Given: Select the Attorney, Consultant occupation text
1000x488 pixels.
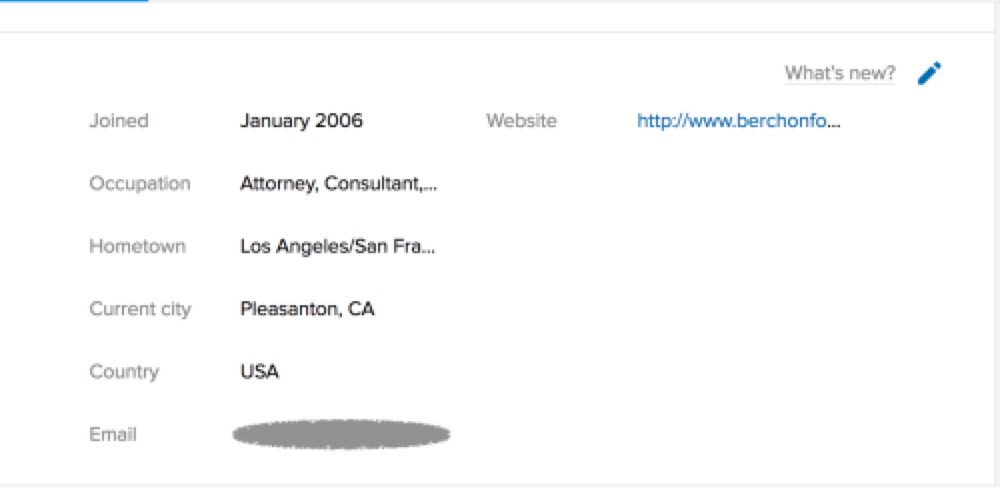Looking at the screenshot, I should coord(330,184).
